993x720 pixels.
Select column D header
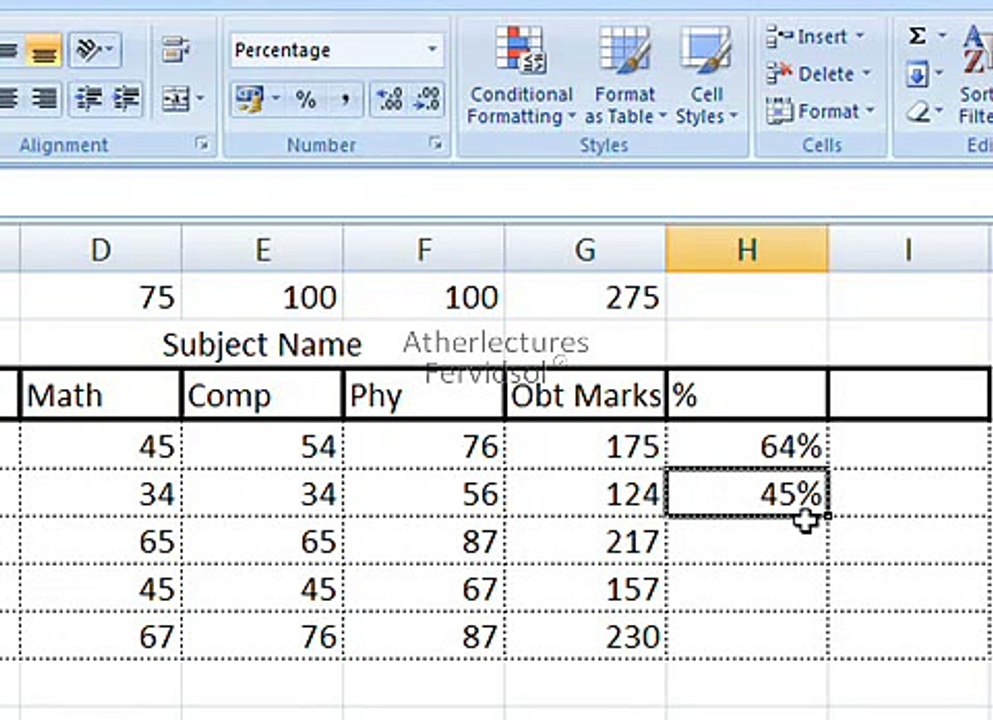coord(101,250)
